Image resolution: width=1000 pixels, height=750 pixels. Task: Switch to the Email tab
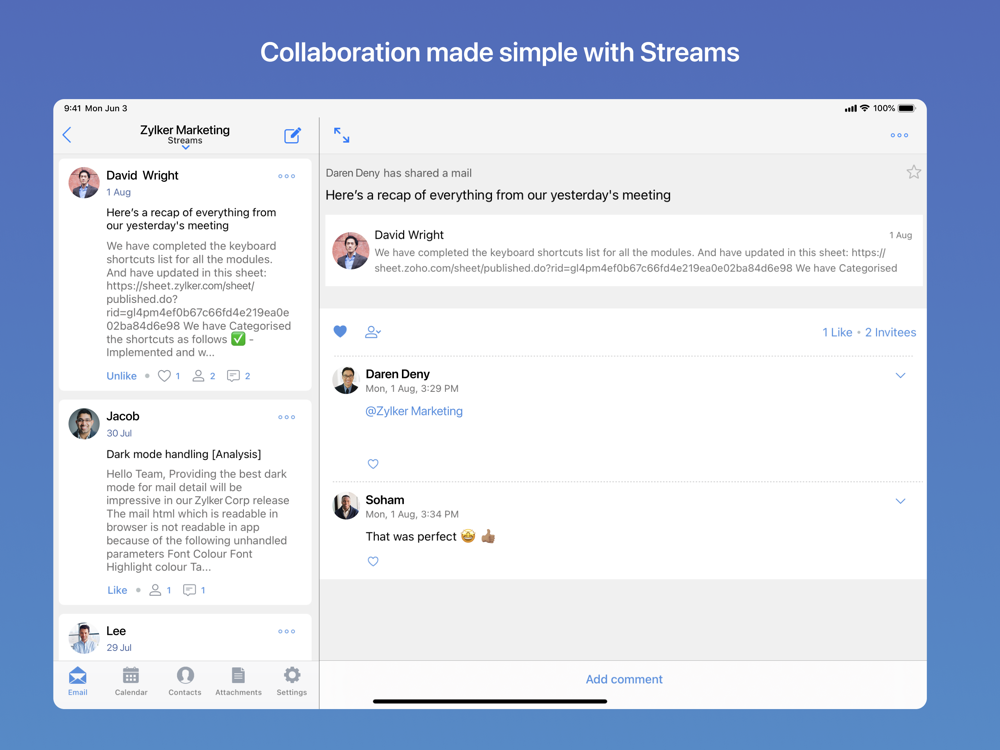[x=78, y=681]
